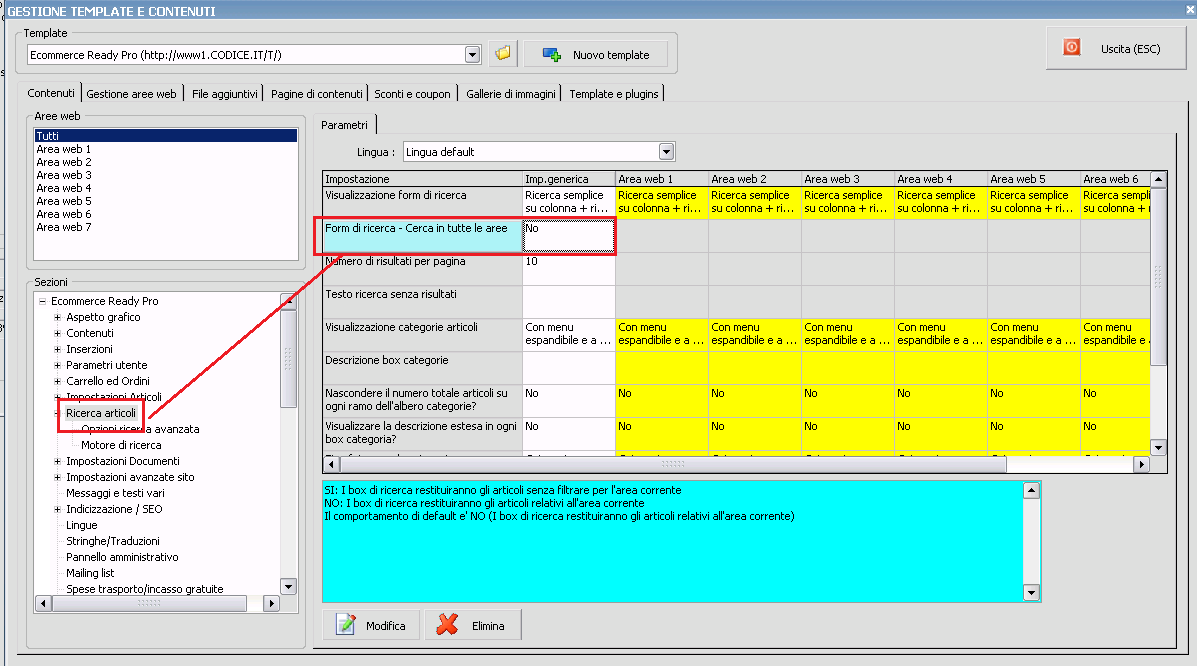1197x666 pixels.
Task: Switch to the Gestione aree web tab
Action: click(131, 94)
